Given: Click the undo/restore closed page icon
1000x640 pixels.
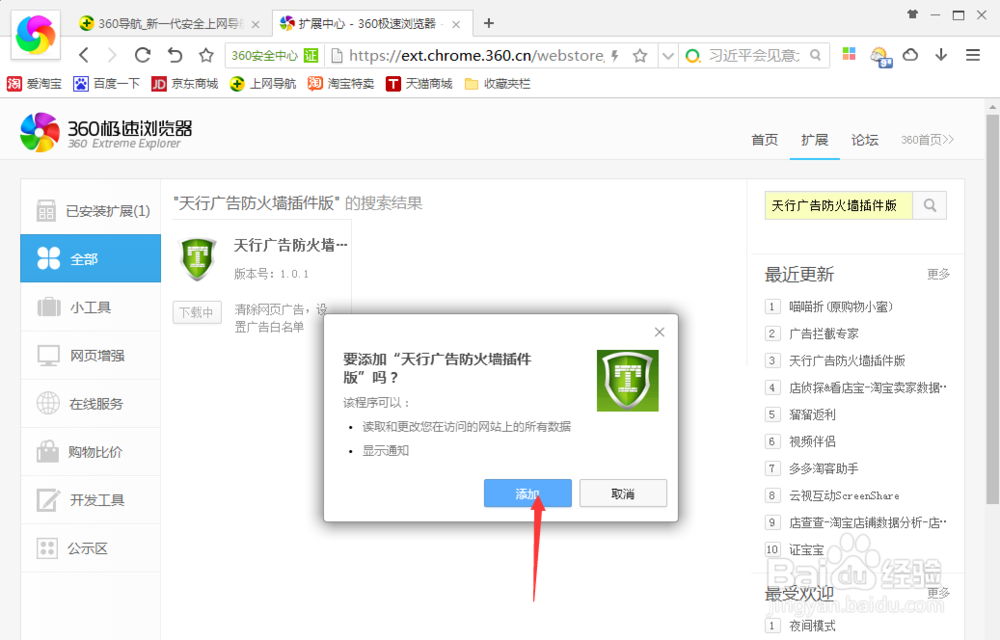Looking at the screenshot, I should [175, 55].
